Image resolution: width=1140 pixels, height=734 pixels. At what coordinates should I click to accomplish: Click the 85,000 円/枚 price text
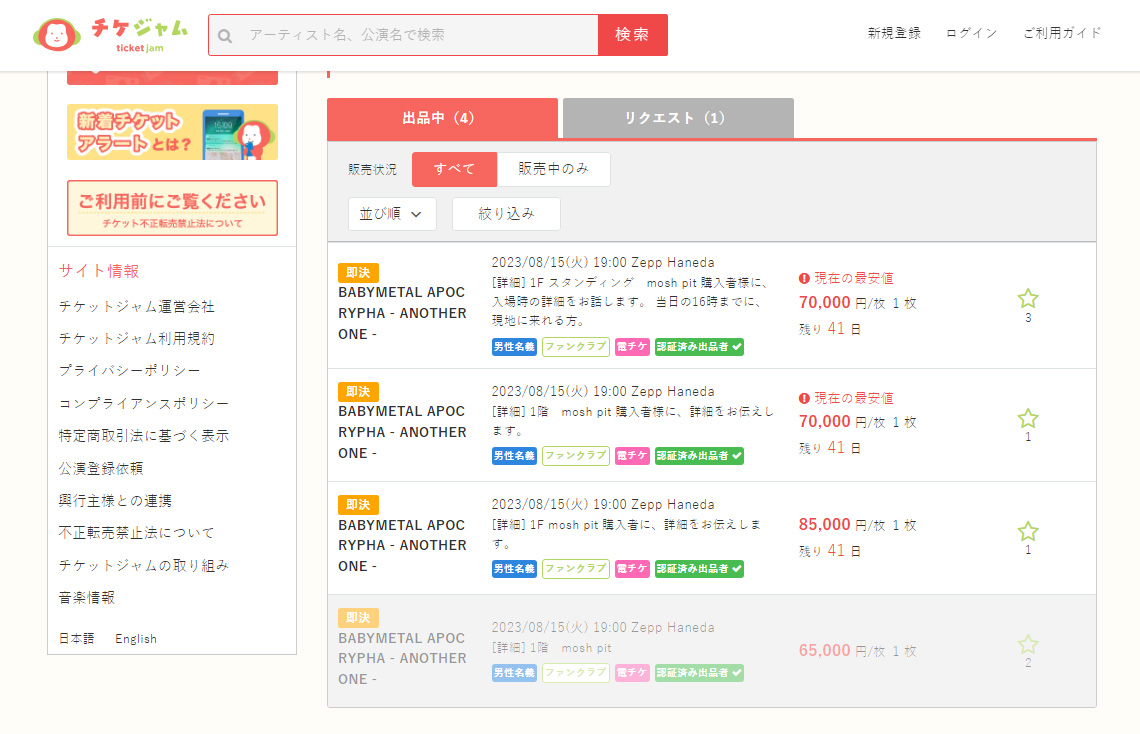(x=842, y=525)
